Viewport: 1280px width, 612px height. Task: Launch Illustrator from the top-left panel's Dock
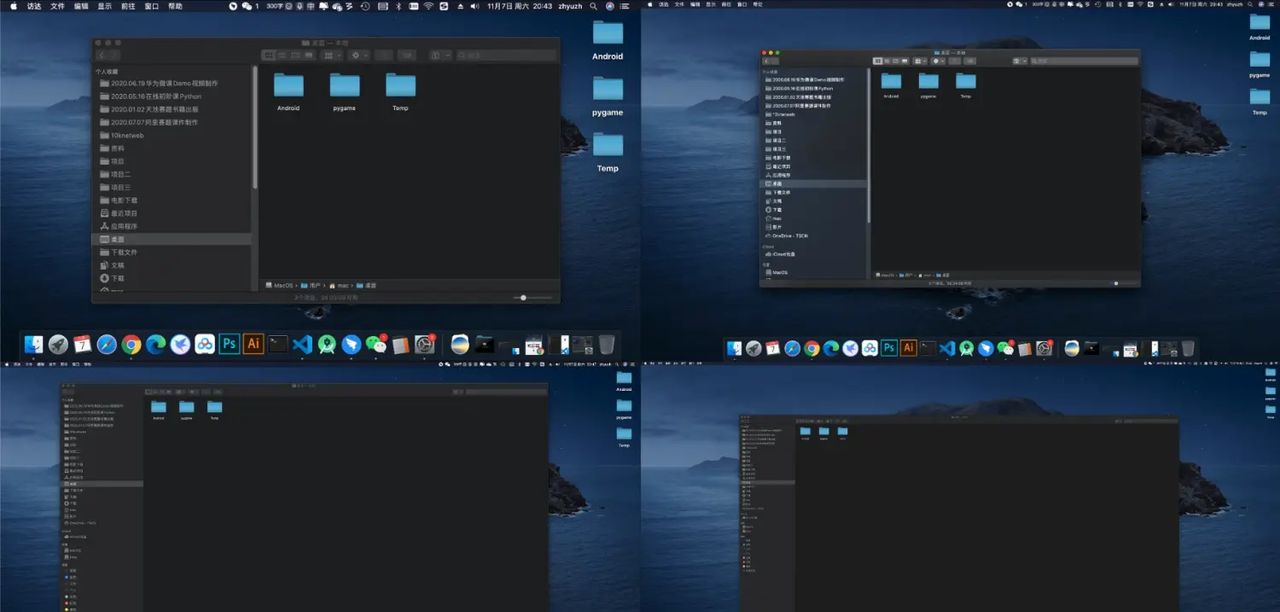coord(253,344)
